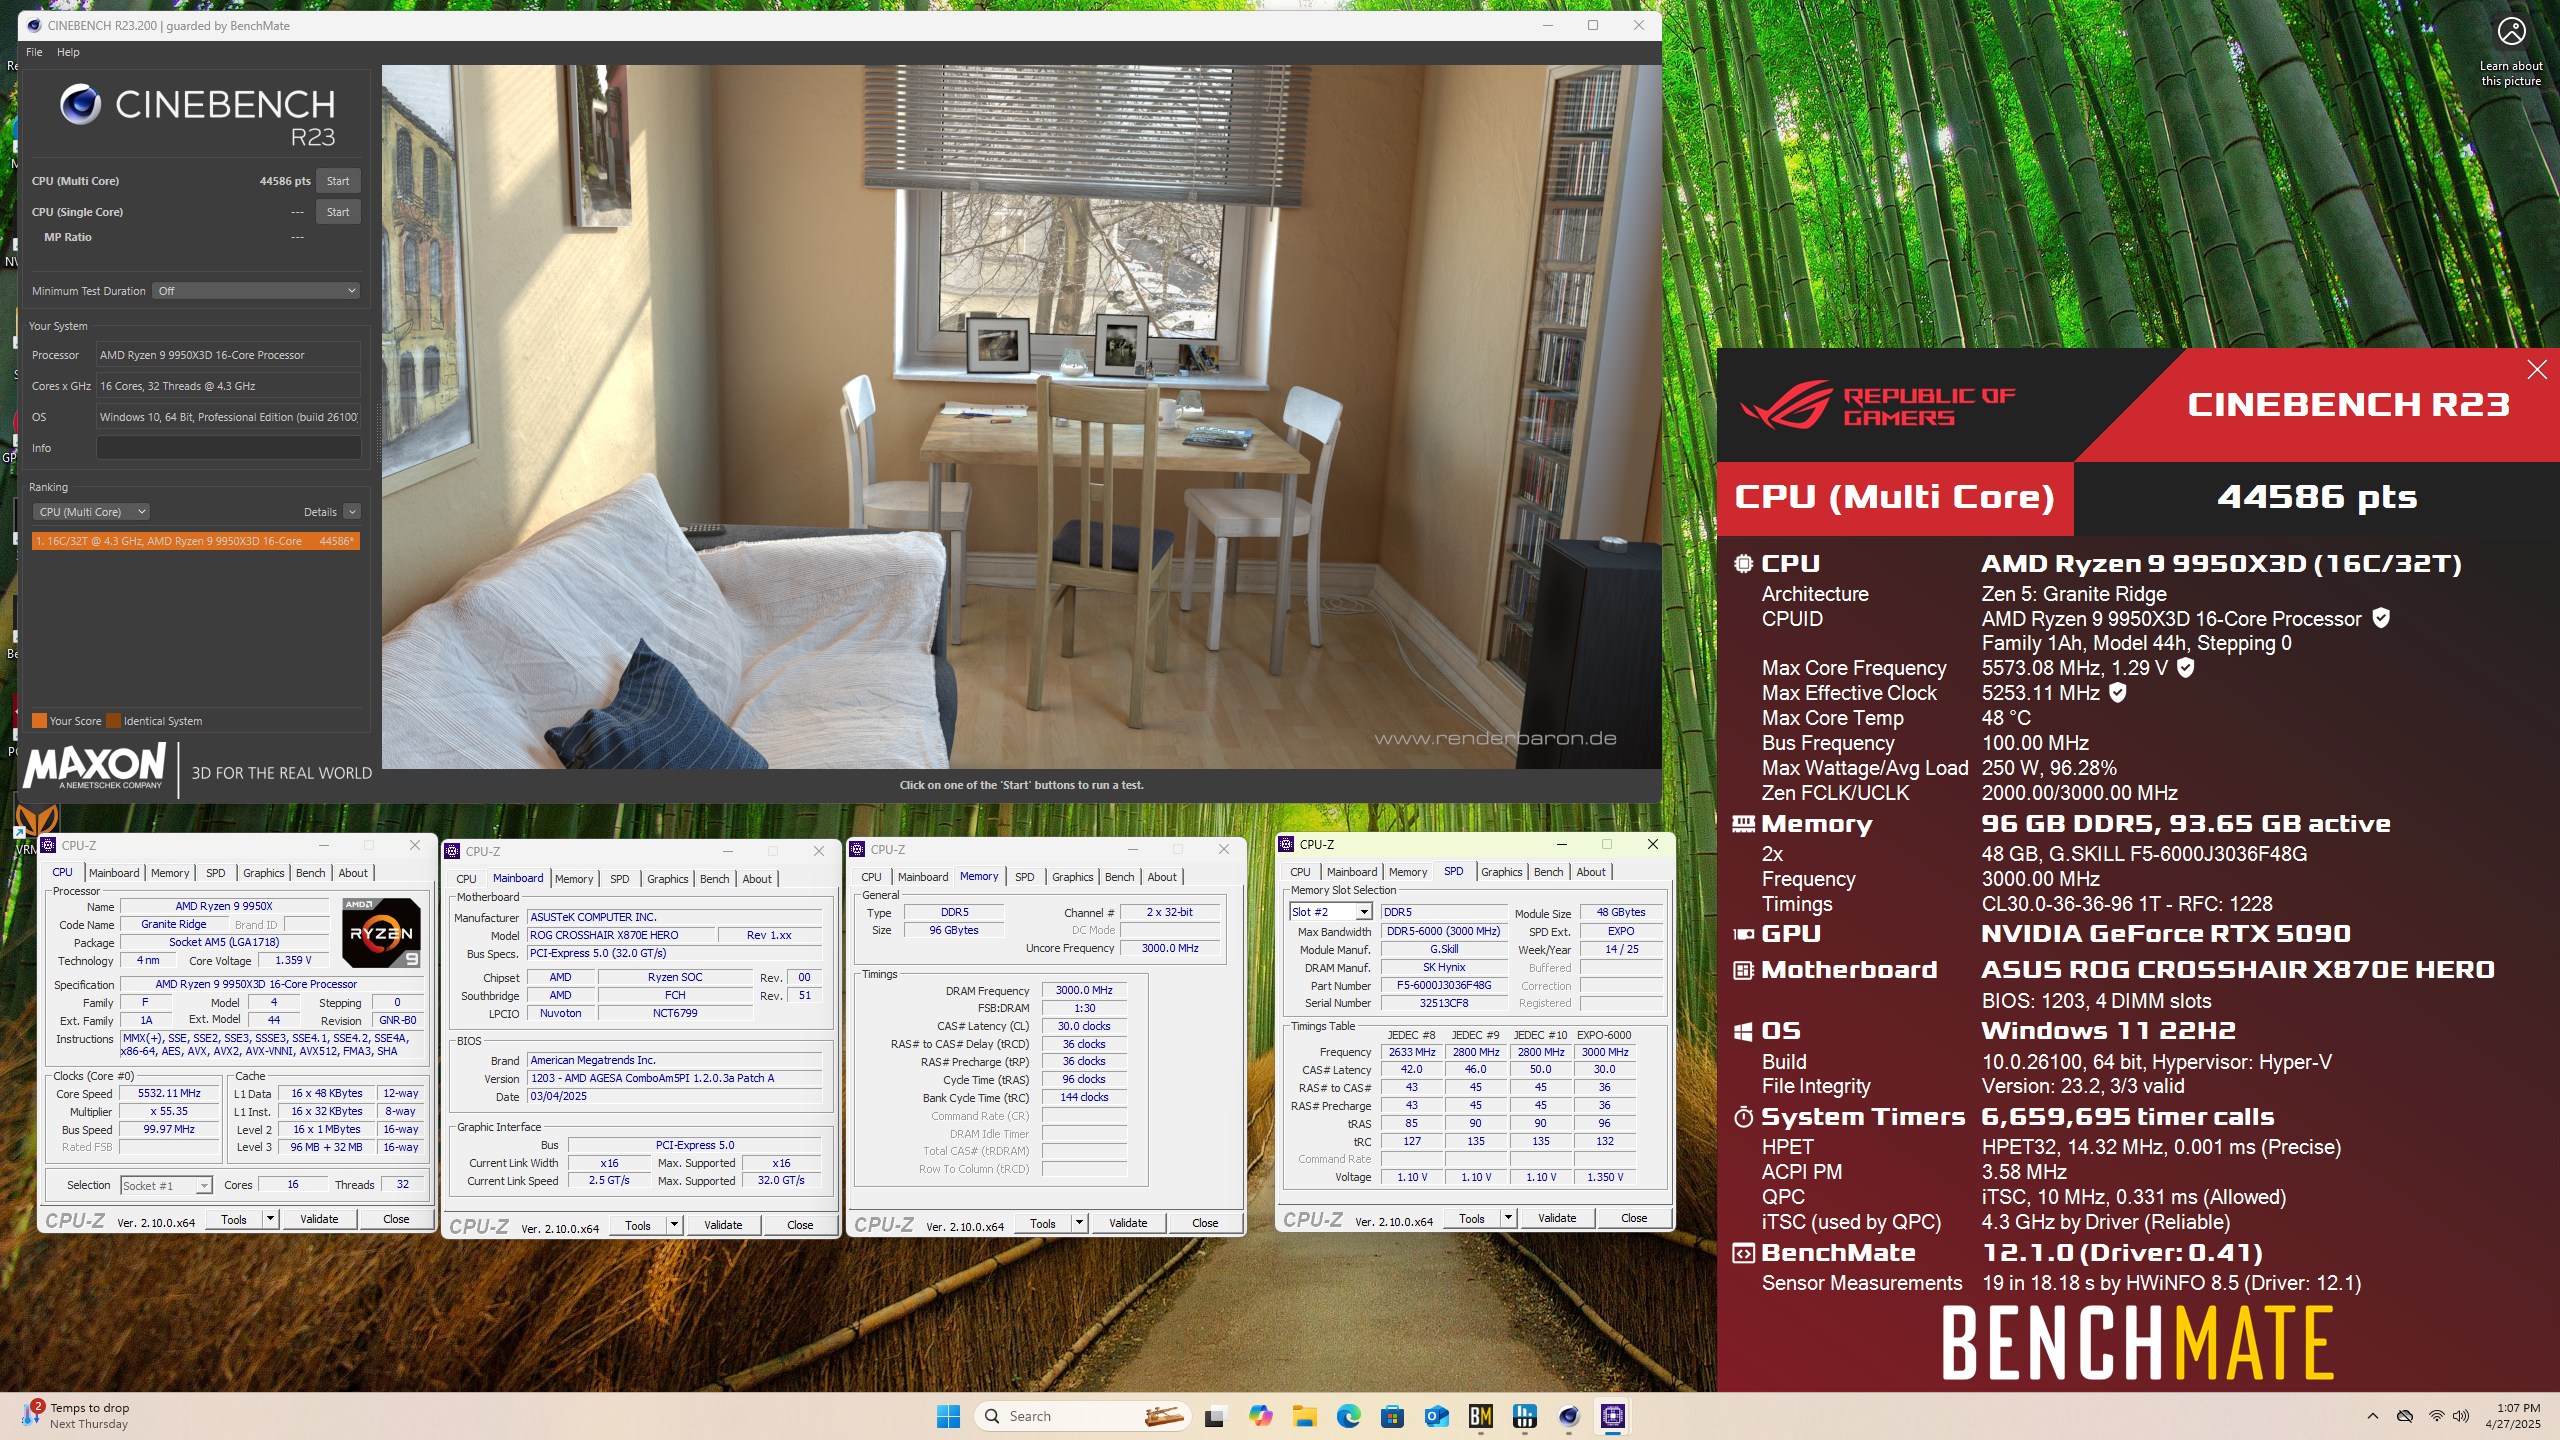Click Validate in Mainboard CPU-Z window
2560x1440 pixels.
723,1226
